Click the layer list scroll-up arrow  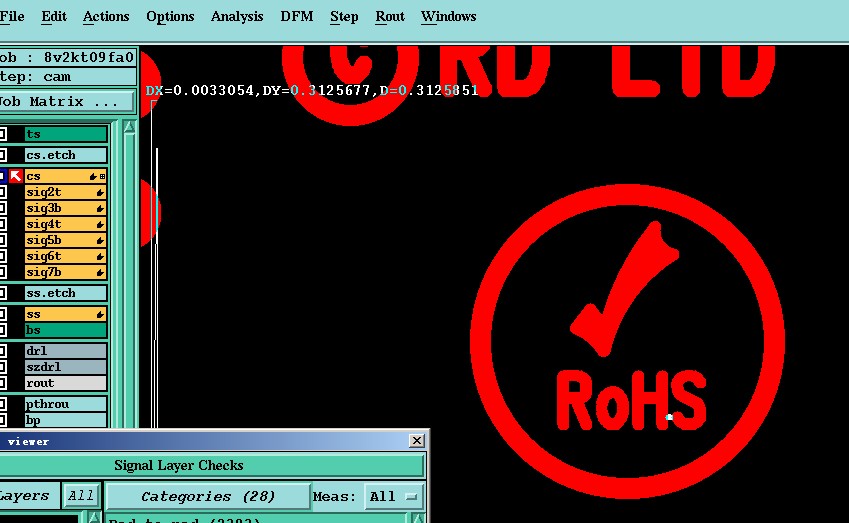tap(129, 127)
